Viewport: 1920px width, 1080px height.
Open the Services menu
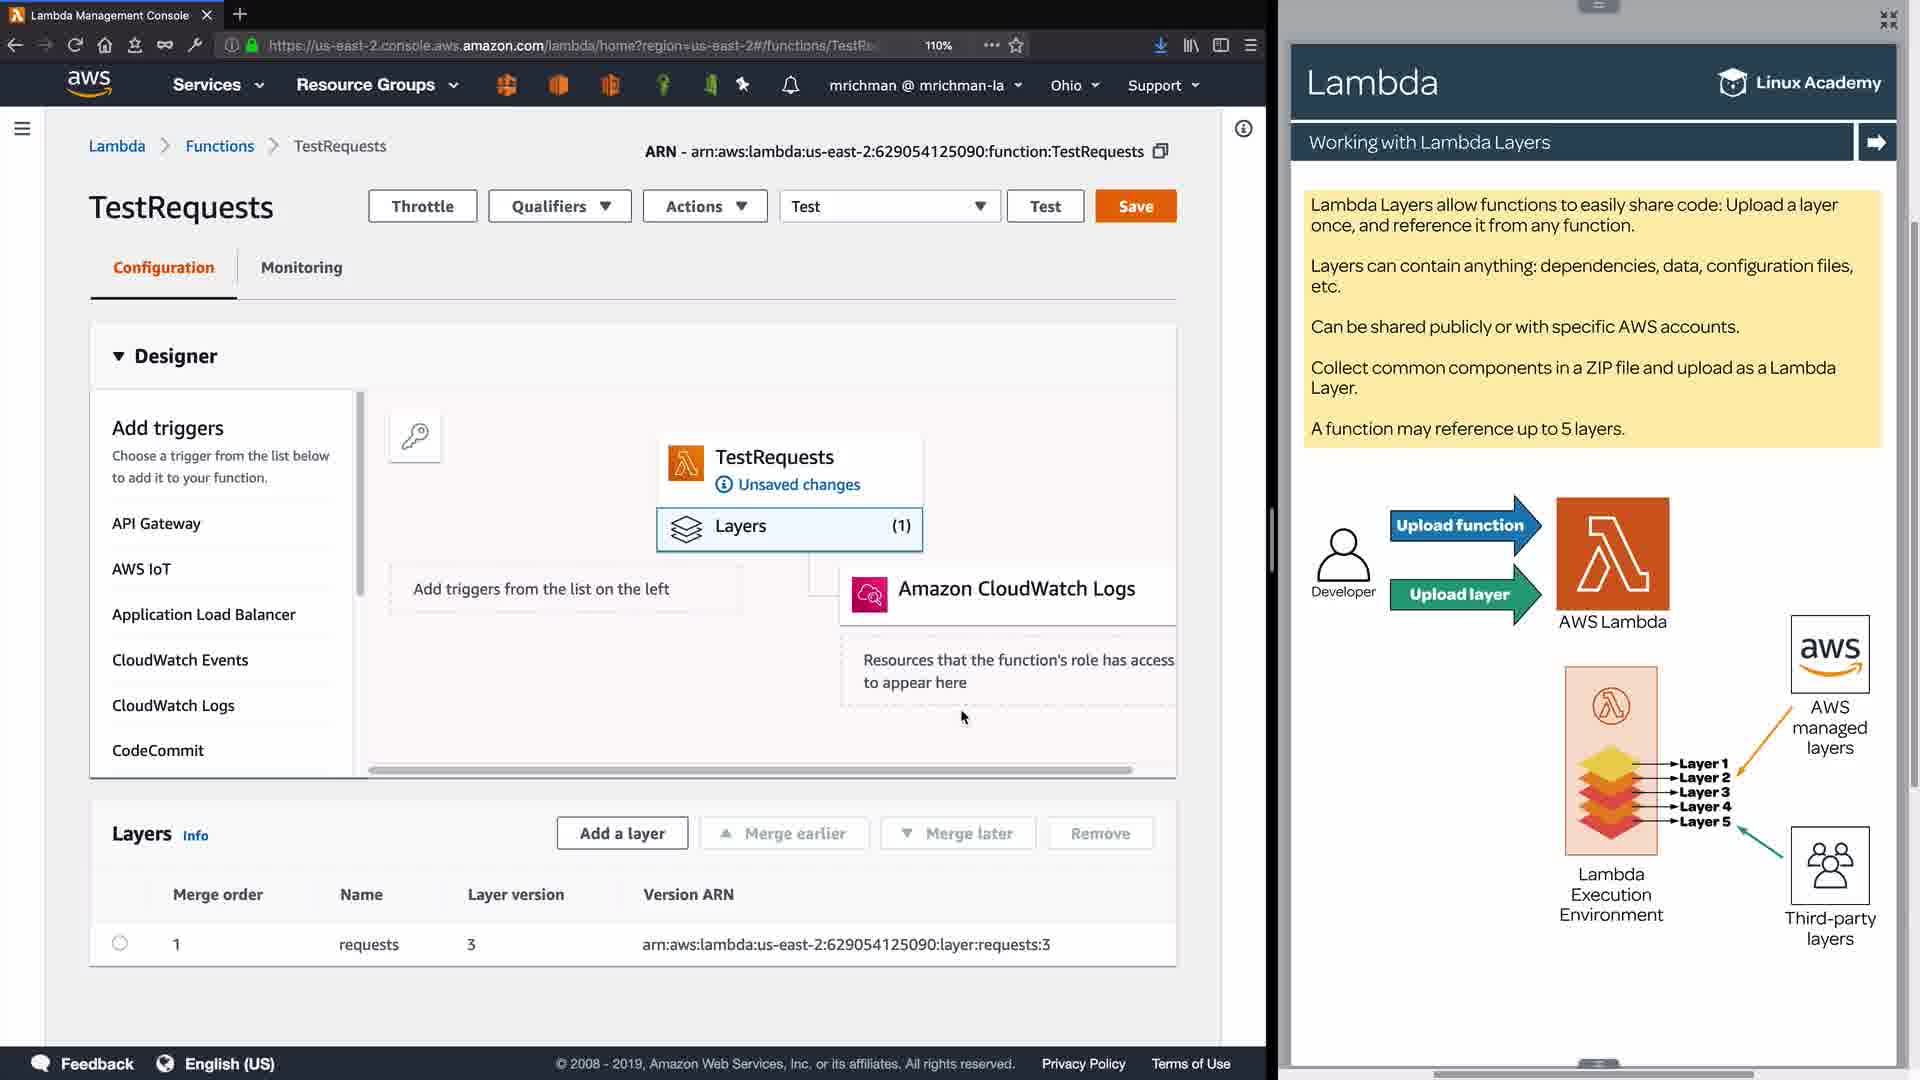tap(218, 85)
